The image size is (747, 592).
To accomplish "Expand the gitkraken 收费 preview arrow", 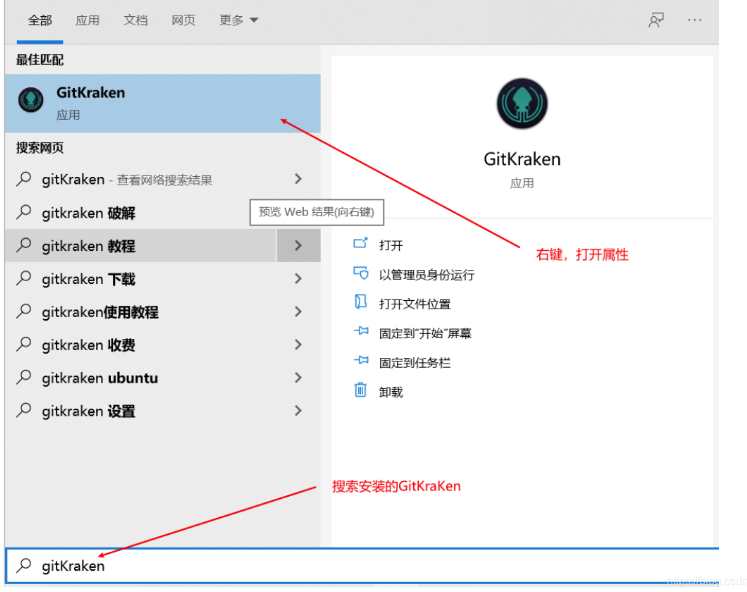I will click(298, 344).
